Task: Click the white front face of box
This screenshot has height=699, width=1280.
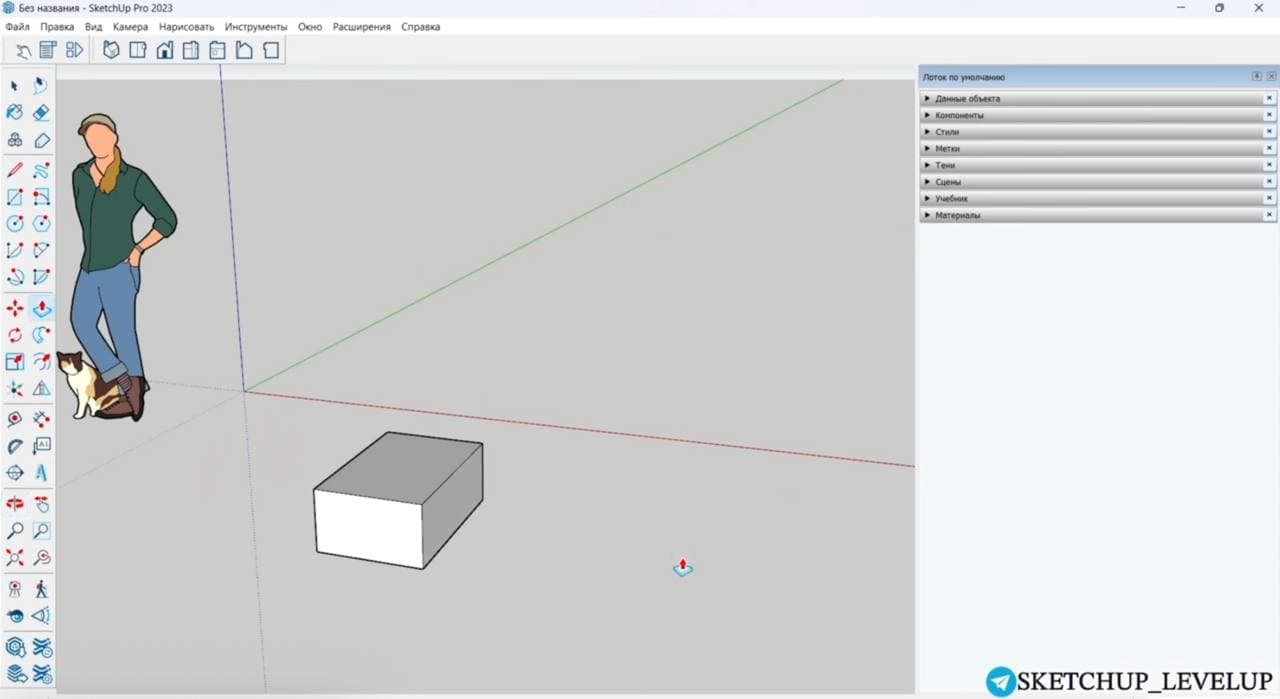Action: [x=368, y=528]
